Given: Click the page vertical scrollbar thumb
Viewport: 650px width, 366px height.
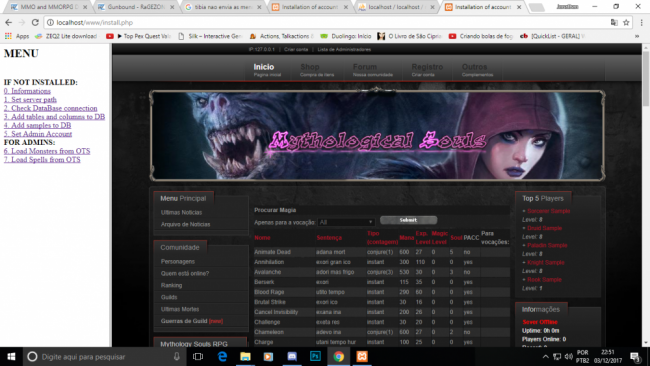Looking at the screenshot, I should pos(646,79).
